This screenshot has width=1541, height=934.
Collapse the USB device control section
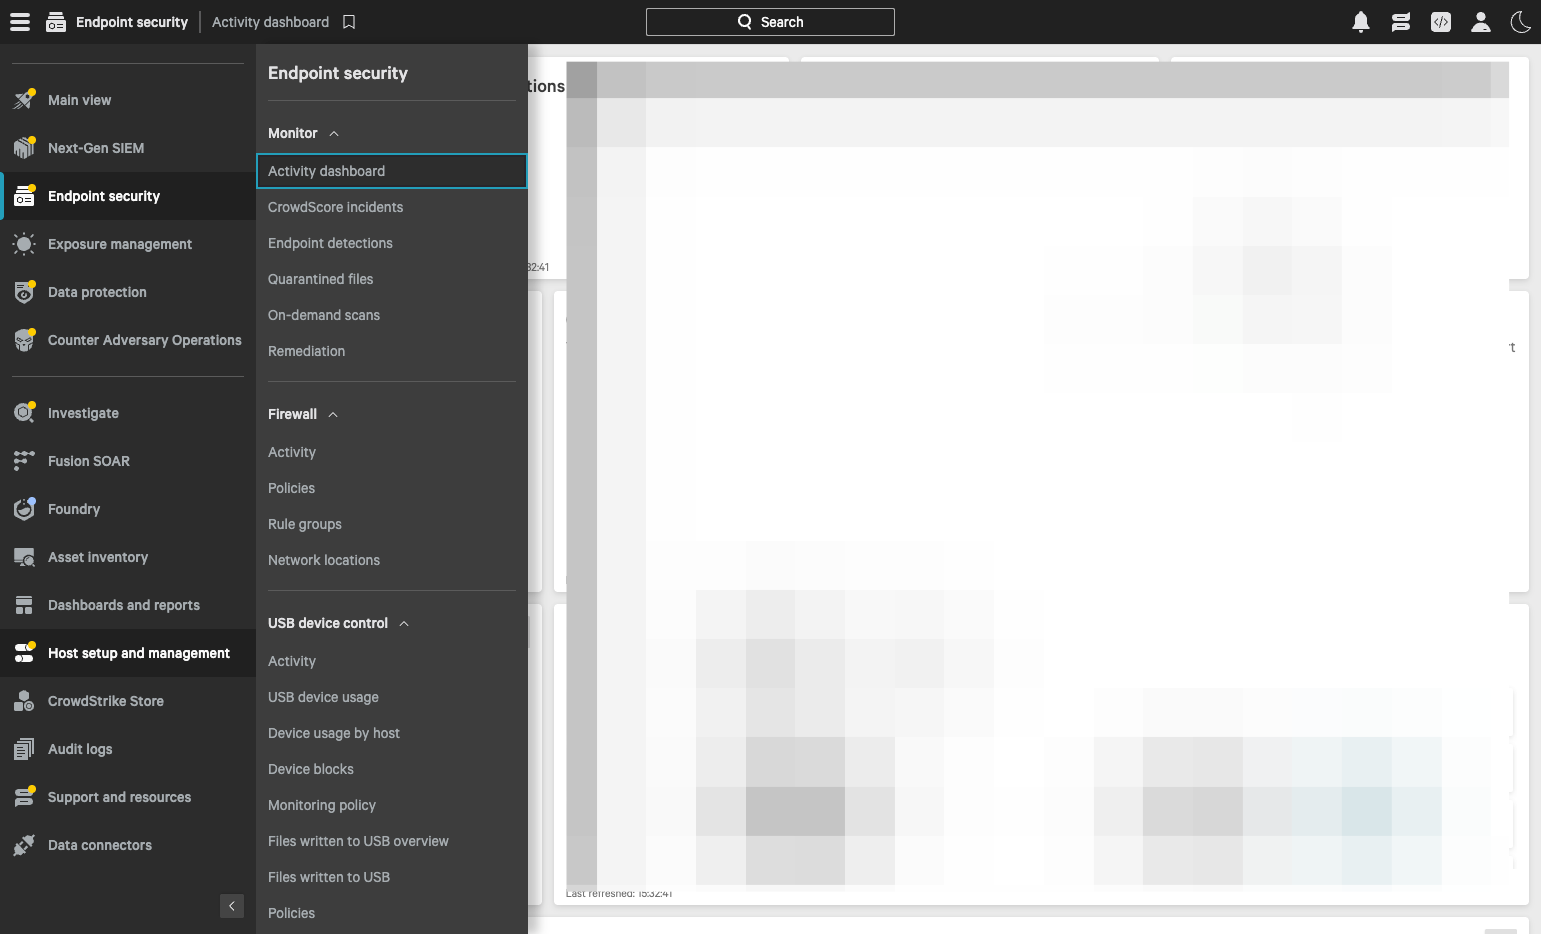click(404, 623)
